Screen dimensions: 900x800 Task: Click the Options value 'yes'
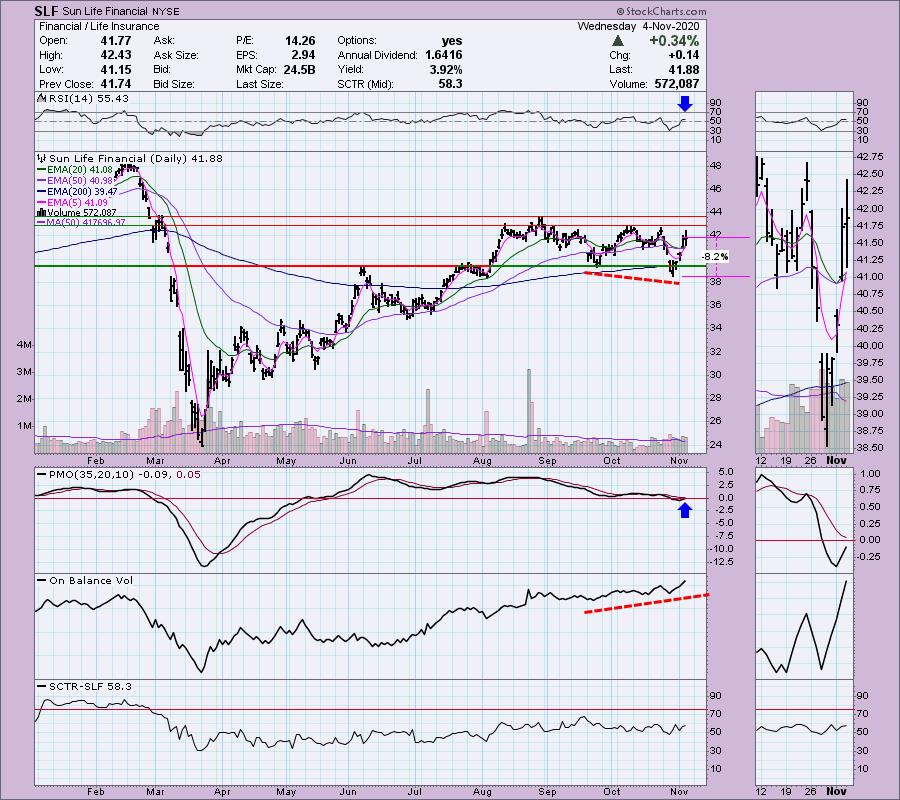452,41
